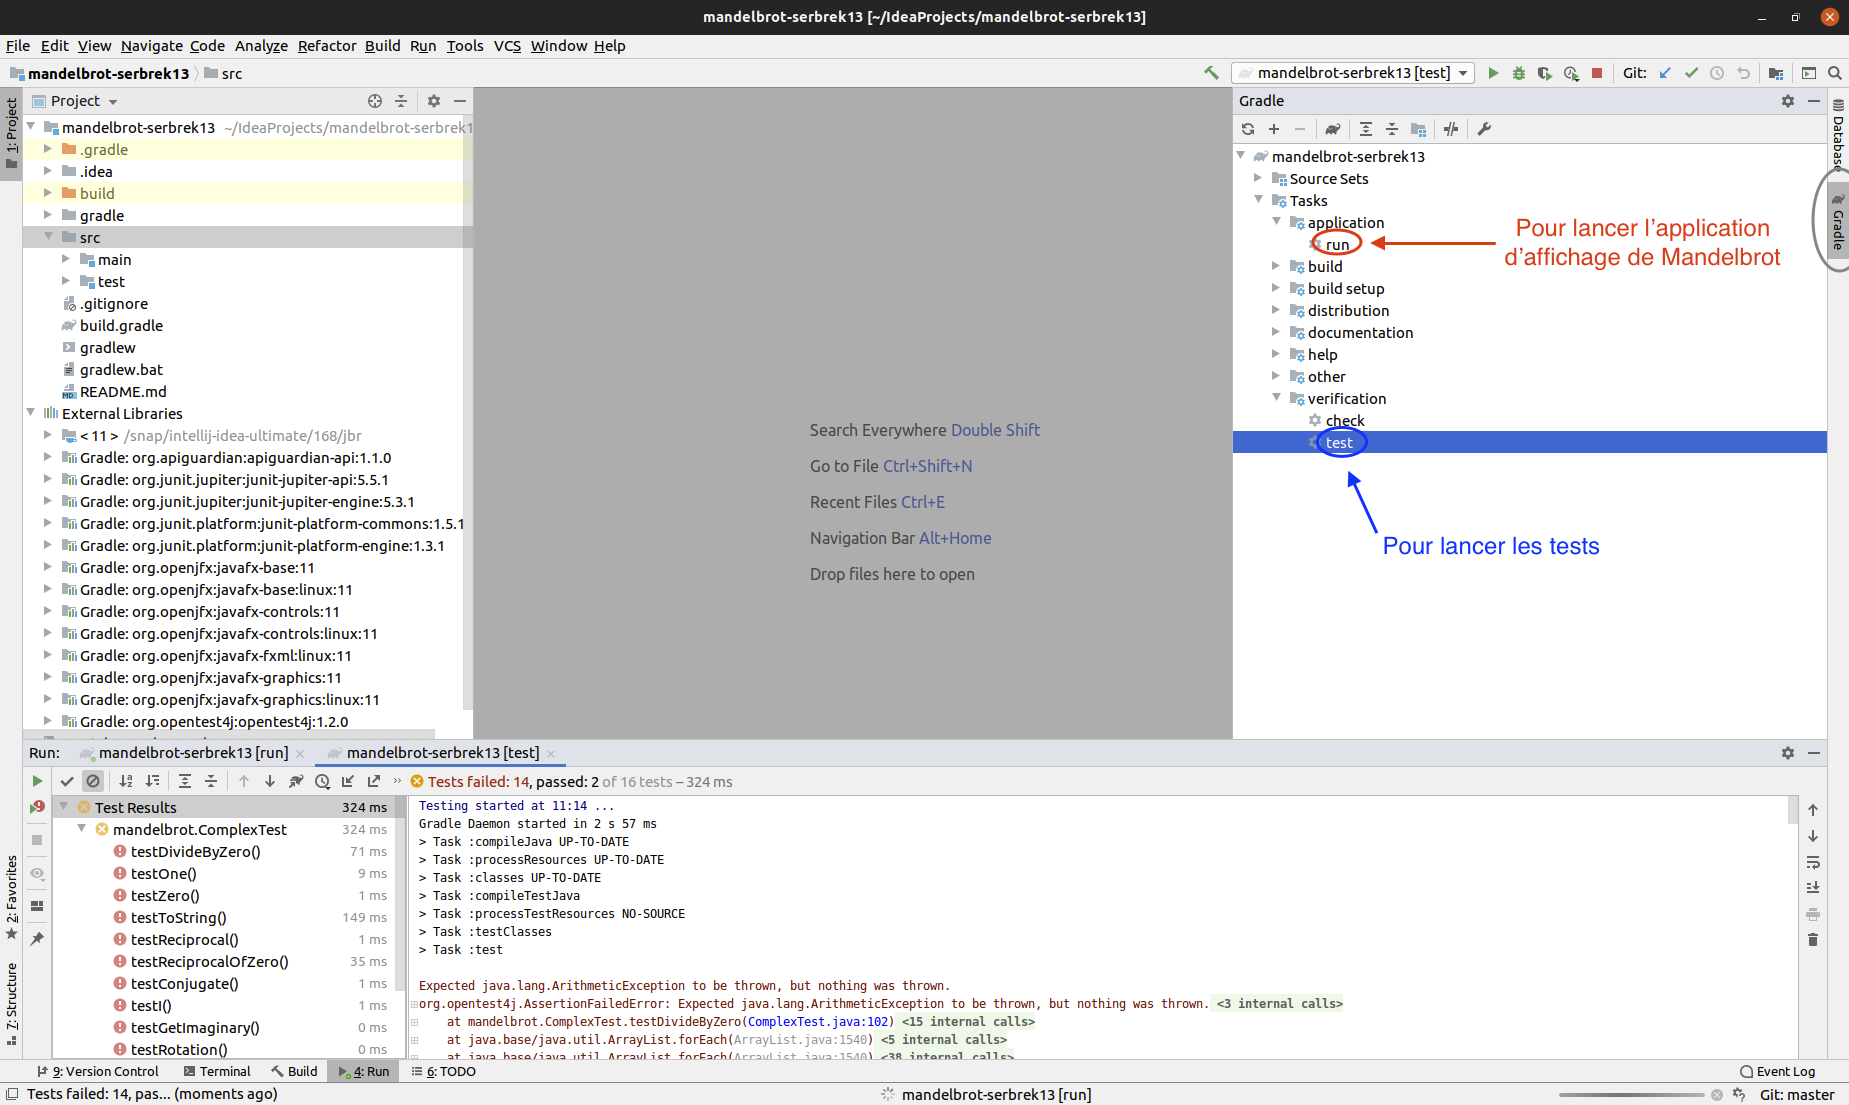The image size is (1849, 1105).
Task: Open ComplexTest.java:102 stack trace link
Action: coord(819,1022)
